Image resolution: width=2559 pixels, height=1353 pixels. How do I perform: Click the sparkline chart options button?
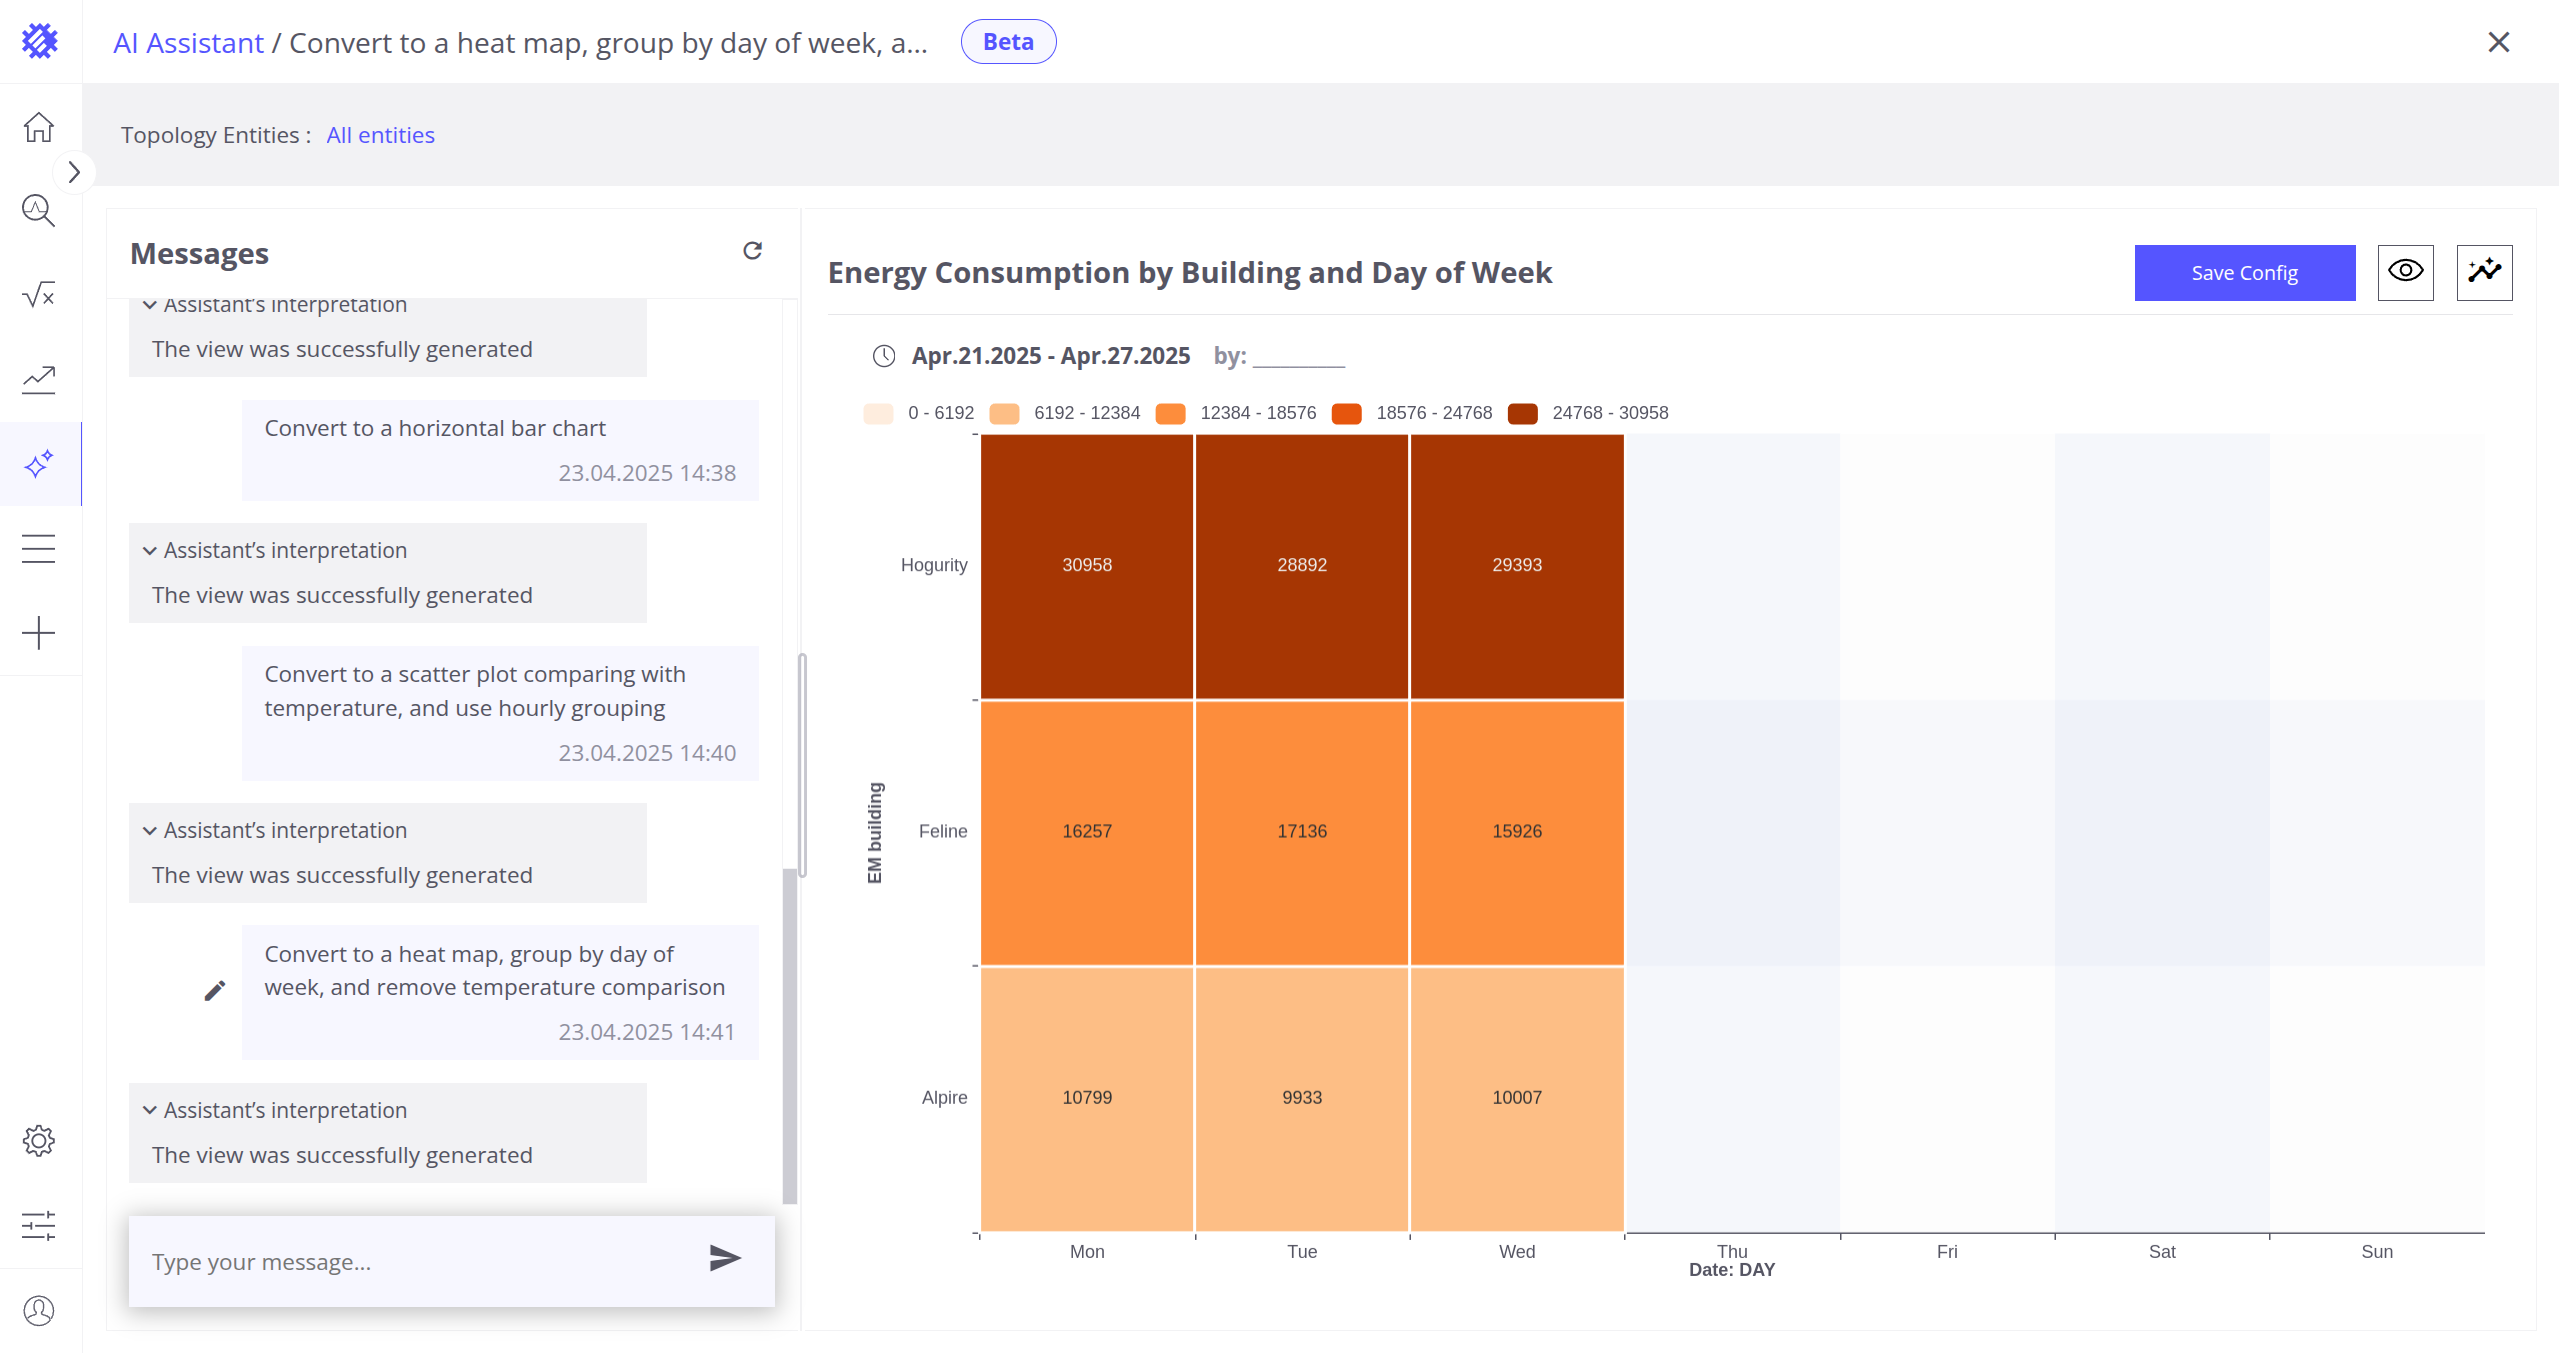[x=2484, y=272]
